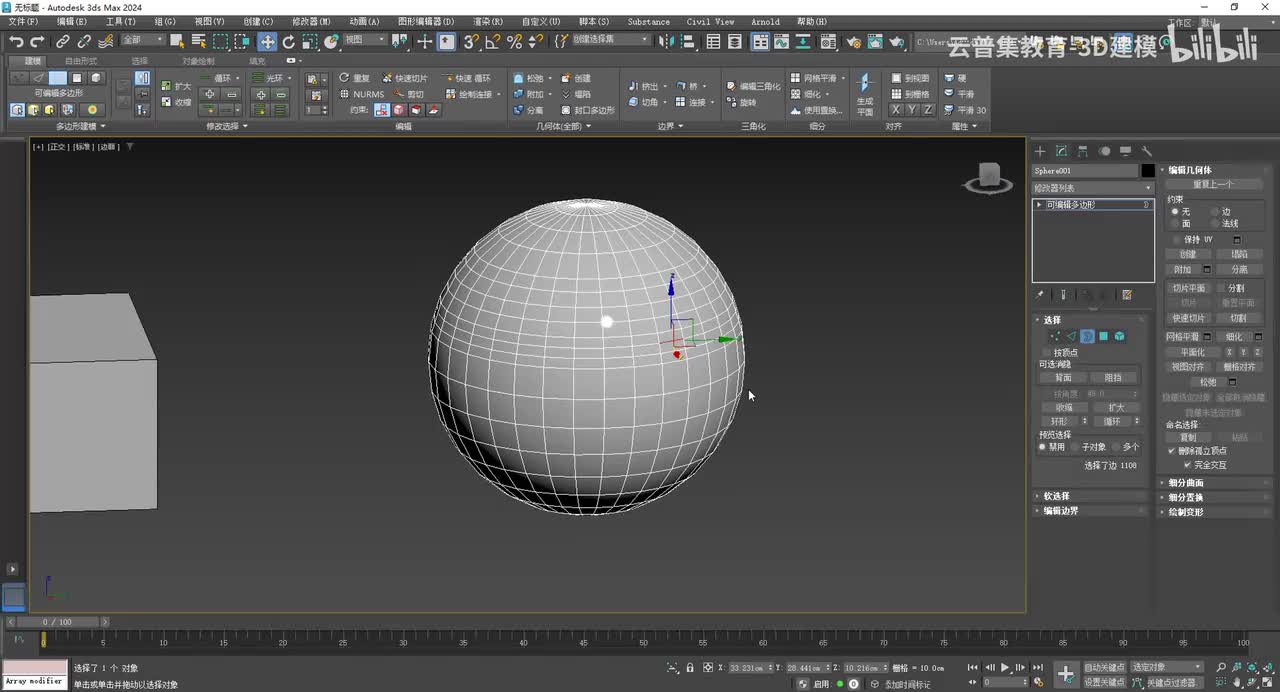Screen dimensions: 1280x692
Task: Select the 边 (Edge) constraint radio button
Action: [x=1215, y=211]
